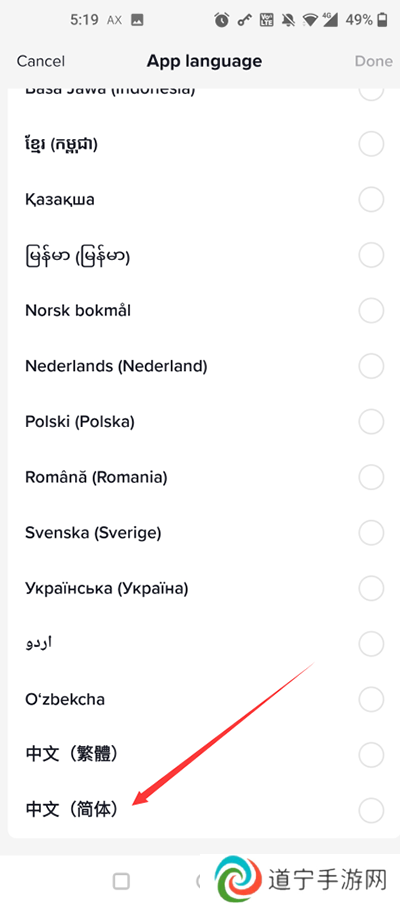
Task: Pick the O'zbekcha language row
Action: tap(200, 699)
